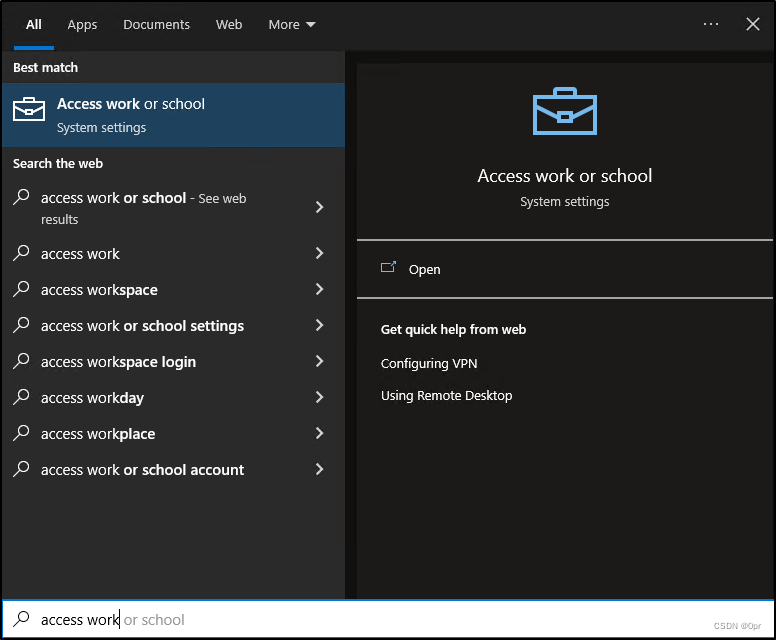
Task: Open Configuring VPN help link
Action: pyautogui.click(x=429, y=363)
